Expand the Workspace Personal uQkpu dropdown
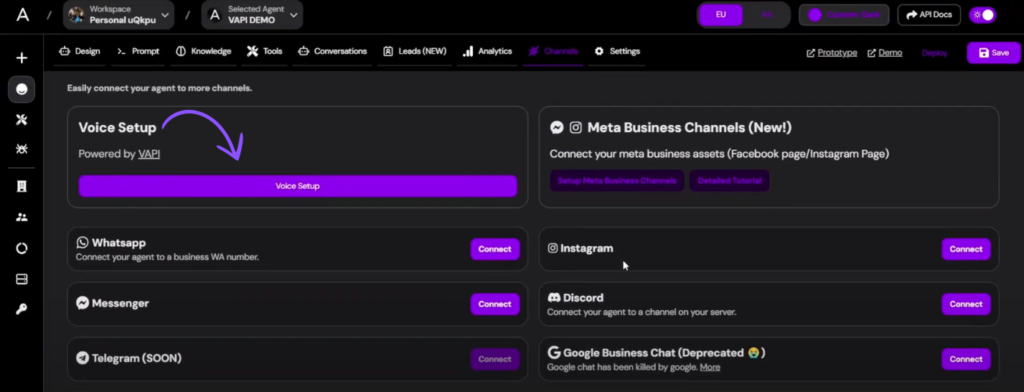1024x392 pixels. pos(119,14)
